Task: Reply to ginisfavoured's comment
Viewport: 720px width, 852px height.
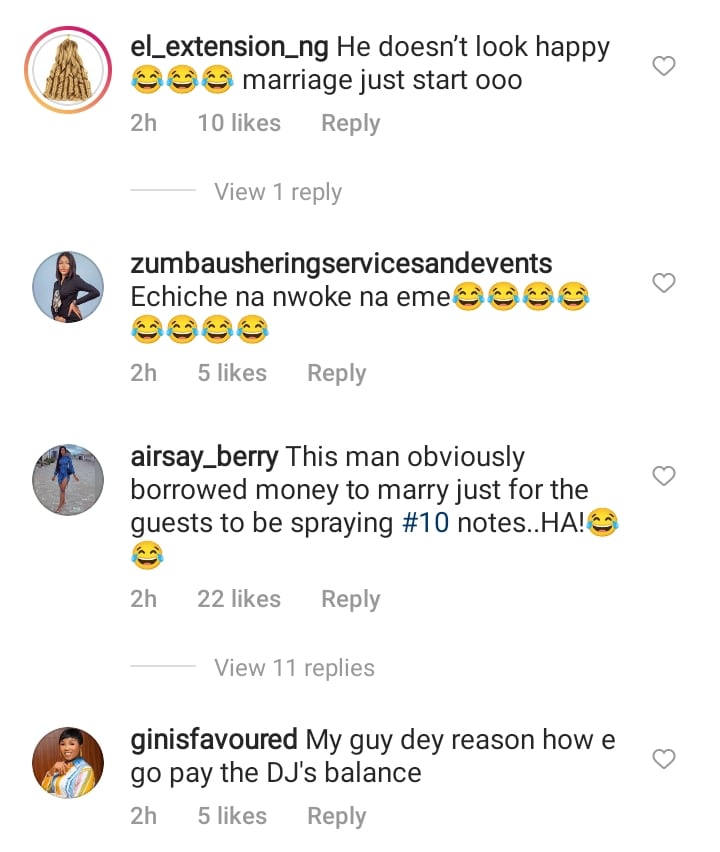Action: (336, 816)
